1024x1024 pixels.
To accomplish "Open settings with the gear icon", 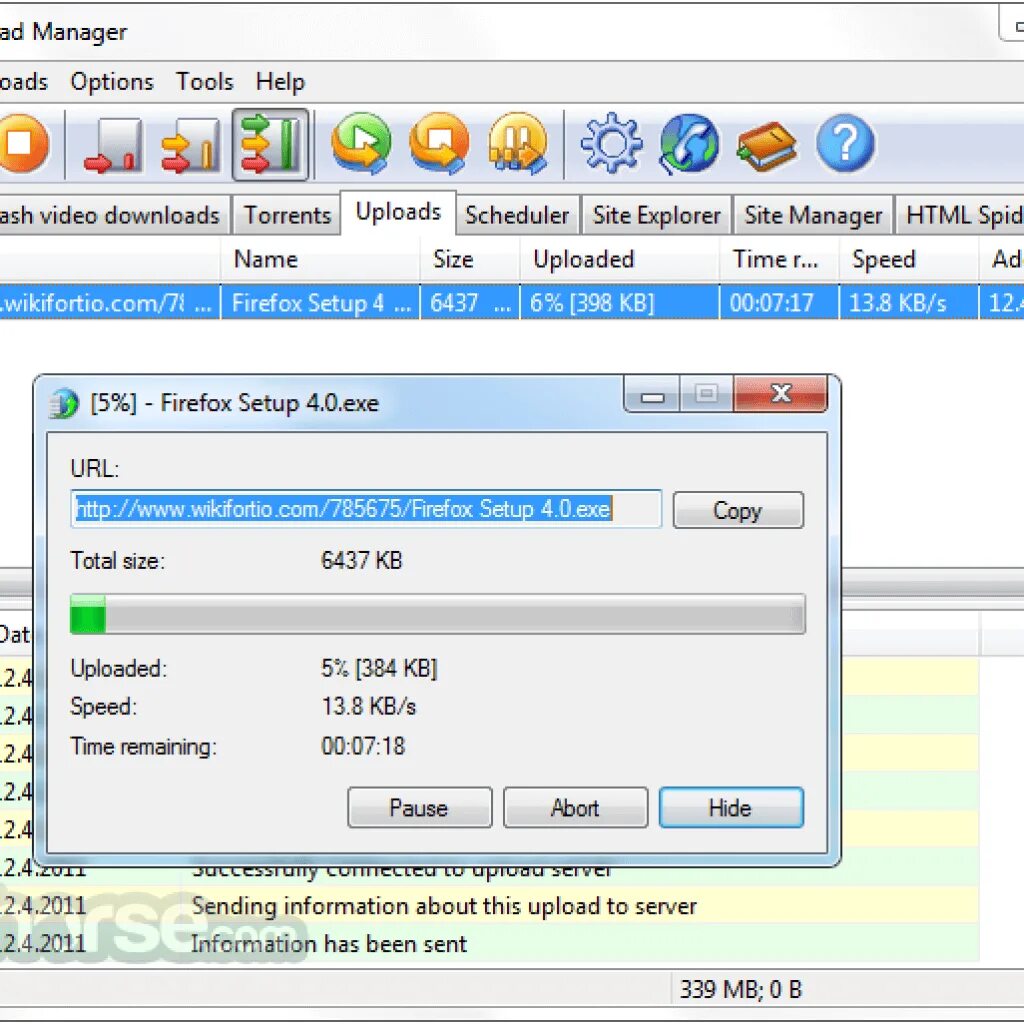I will click(x=611, y=144).
